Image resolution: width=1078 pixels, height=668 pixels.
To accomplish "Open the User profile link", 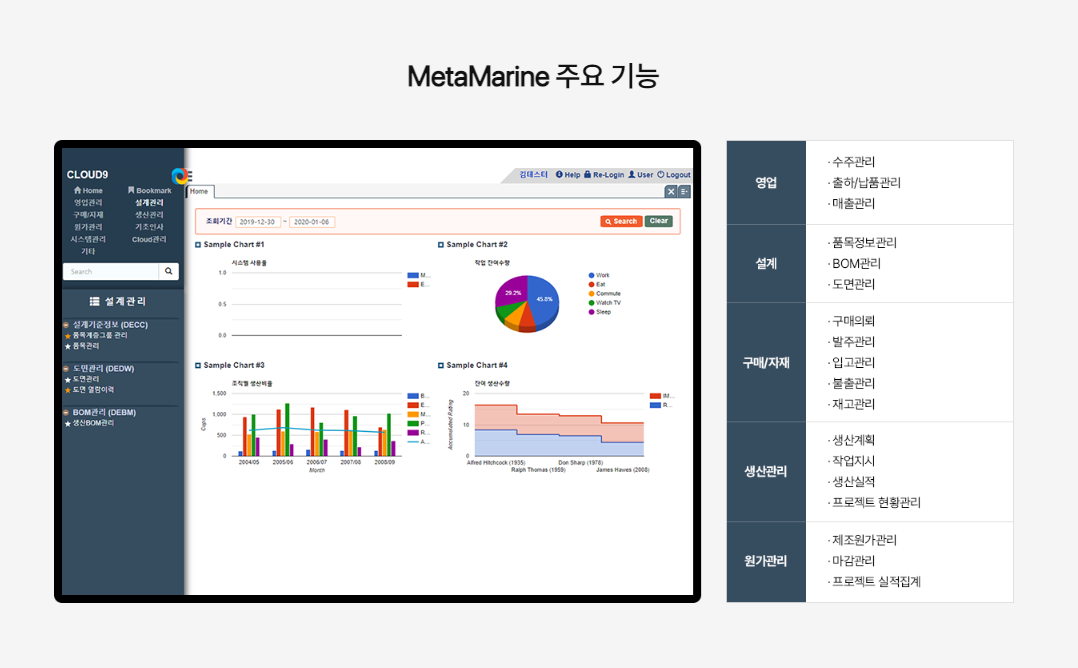I will (640, 175).
